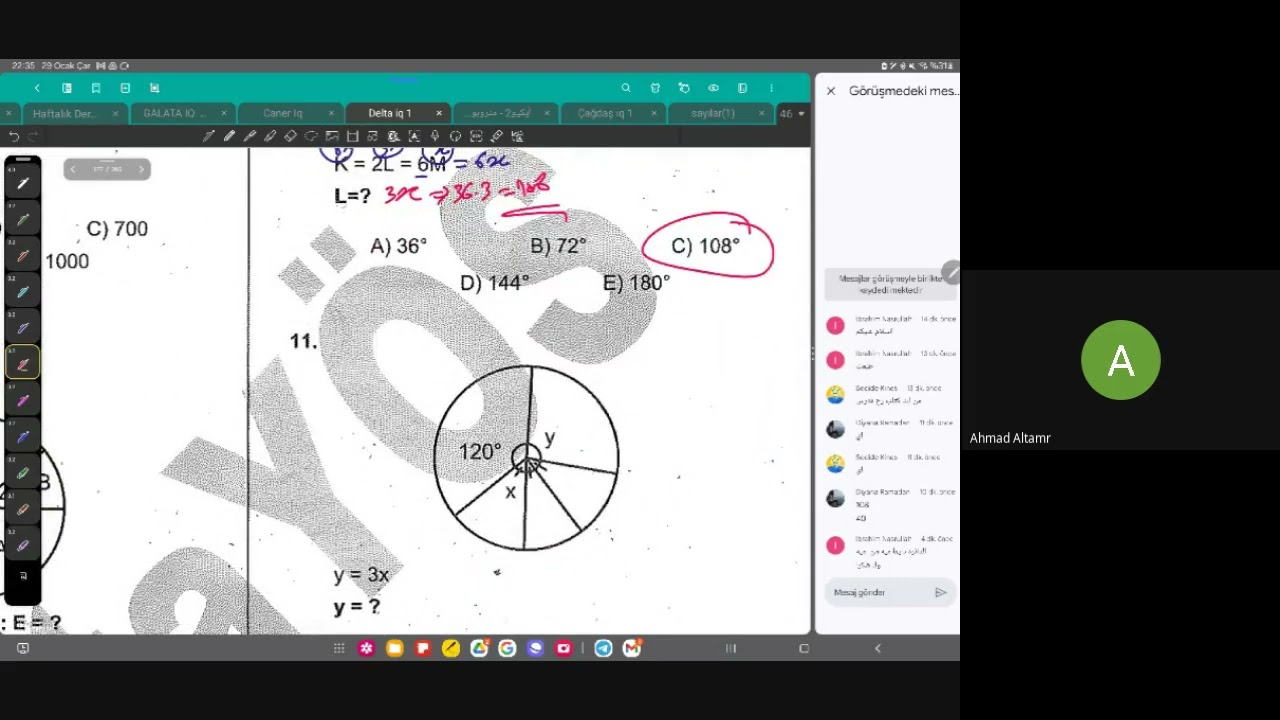Tap the Android home navigation button
The height and width of the screenshot is (720, 1280).
[804, 648]
